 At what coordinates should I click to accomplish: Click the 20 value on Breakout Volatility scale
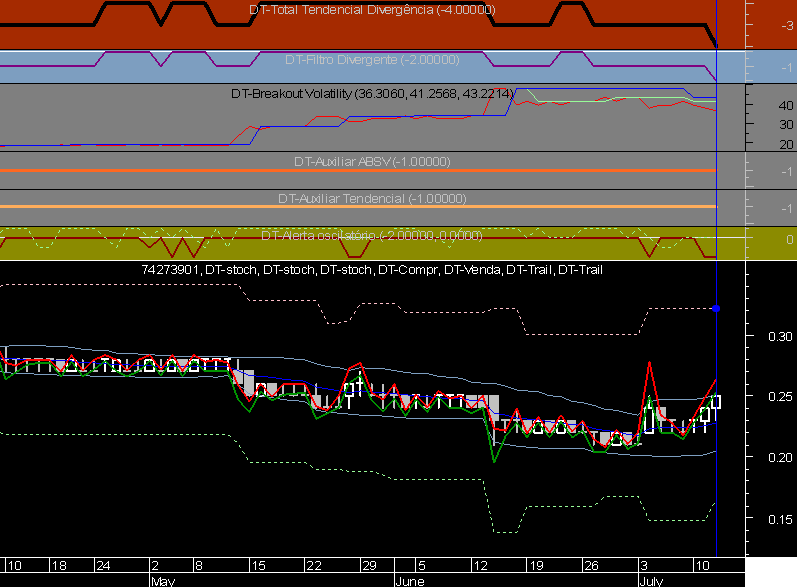coord(785,144)
